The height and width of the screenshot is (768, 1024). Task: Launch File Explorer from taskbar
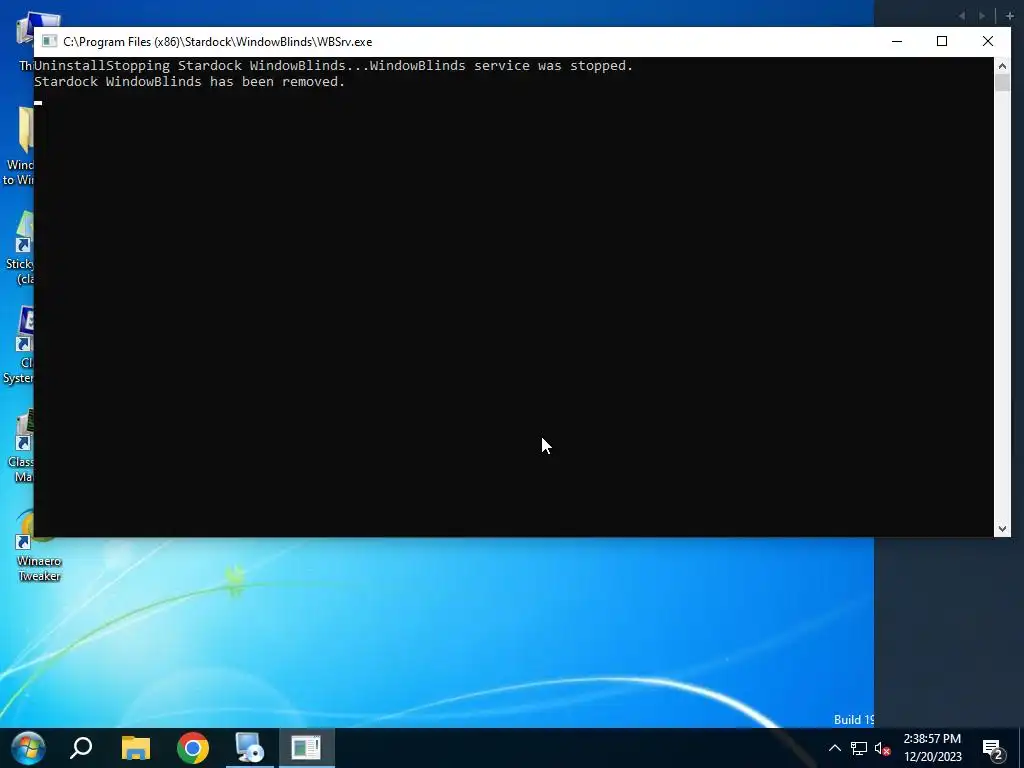pyautogui.click(x=136, y=748)
